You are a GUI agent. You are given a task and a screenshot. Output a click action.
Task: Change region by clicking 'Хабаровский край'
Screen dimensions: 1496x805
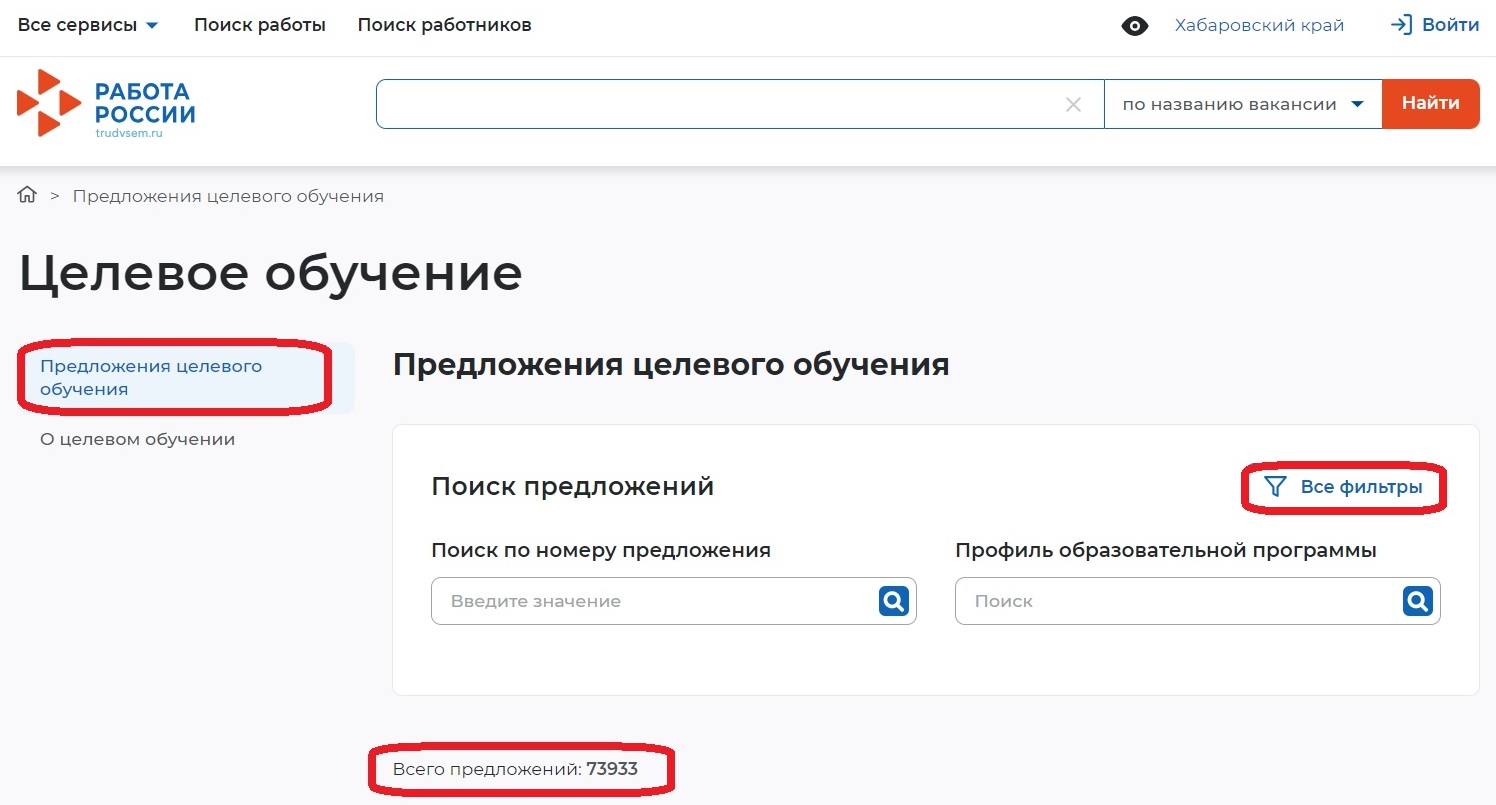[1259, 24]
